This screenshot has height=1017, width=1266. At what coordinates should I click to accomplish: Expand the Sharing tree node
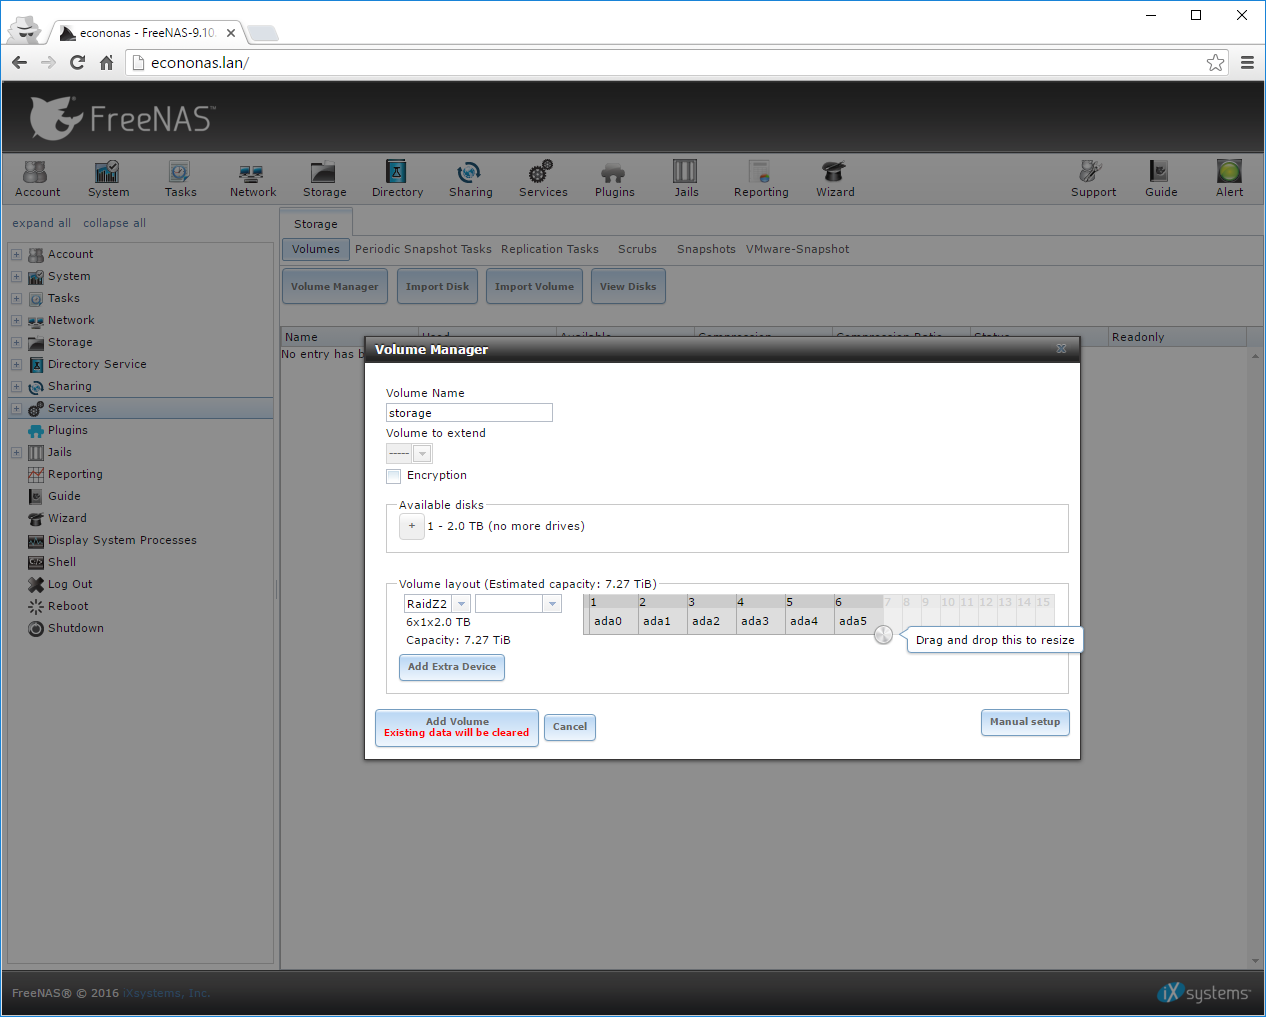point(16,386)
